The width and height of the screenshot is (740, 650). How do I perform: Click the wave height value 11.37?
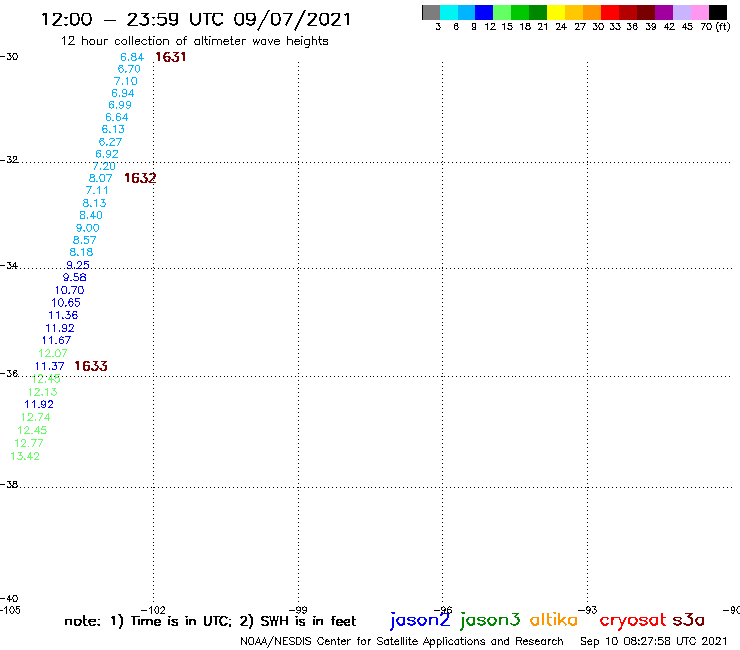point(50,366)
